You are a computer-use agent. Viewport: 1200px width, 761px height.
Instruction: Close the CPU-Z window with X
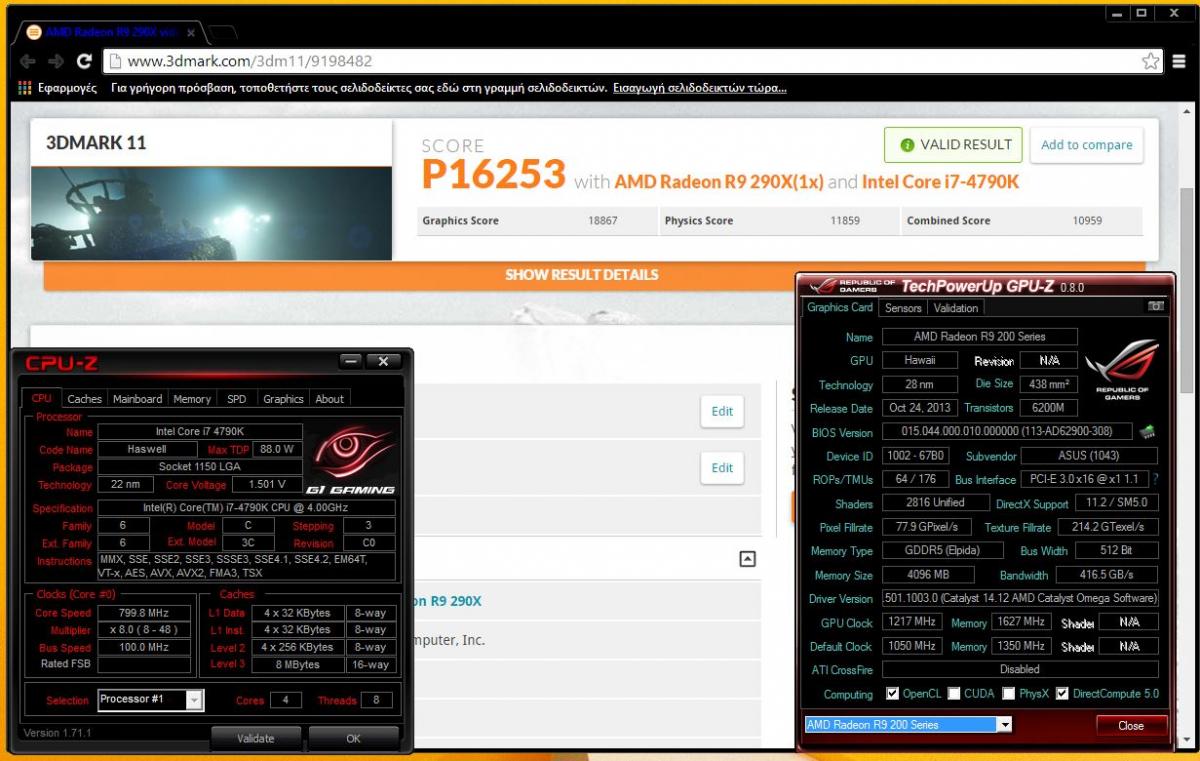383,361
